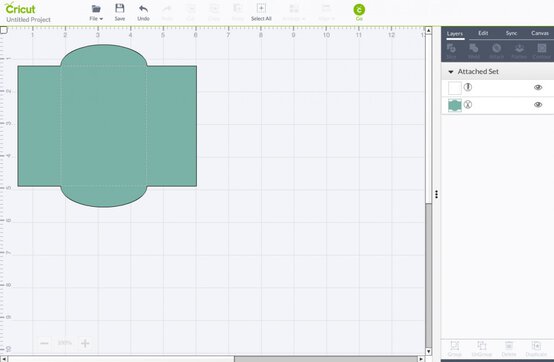Switch to the Layers tab
Image resolution: width=554 pixels, height=362 pixels.
click(455, 34)
